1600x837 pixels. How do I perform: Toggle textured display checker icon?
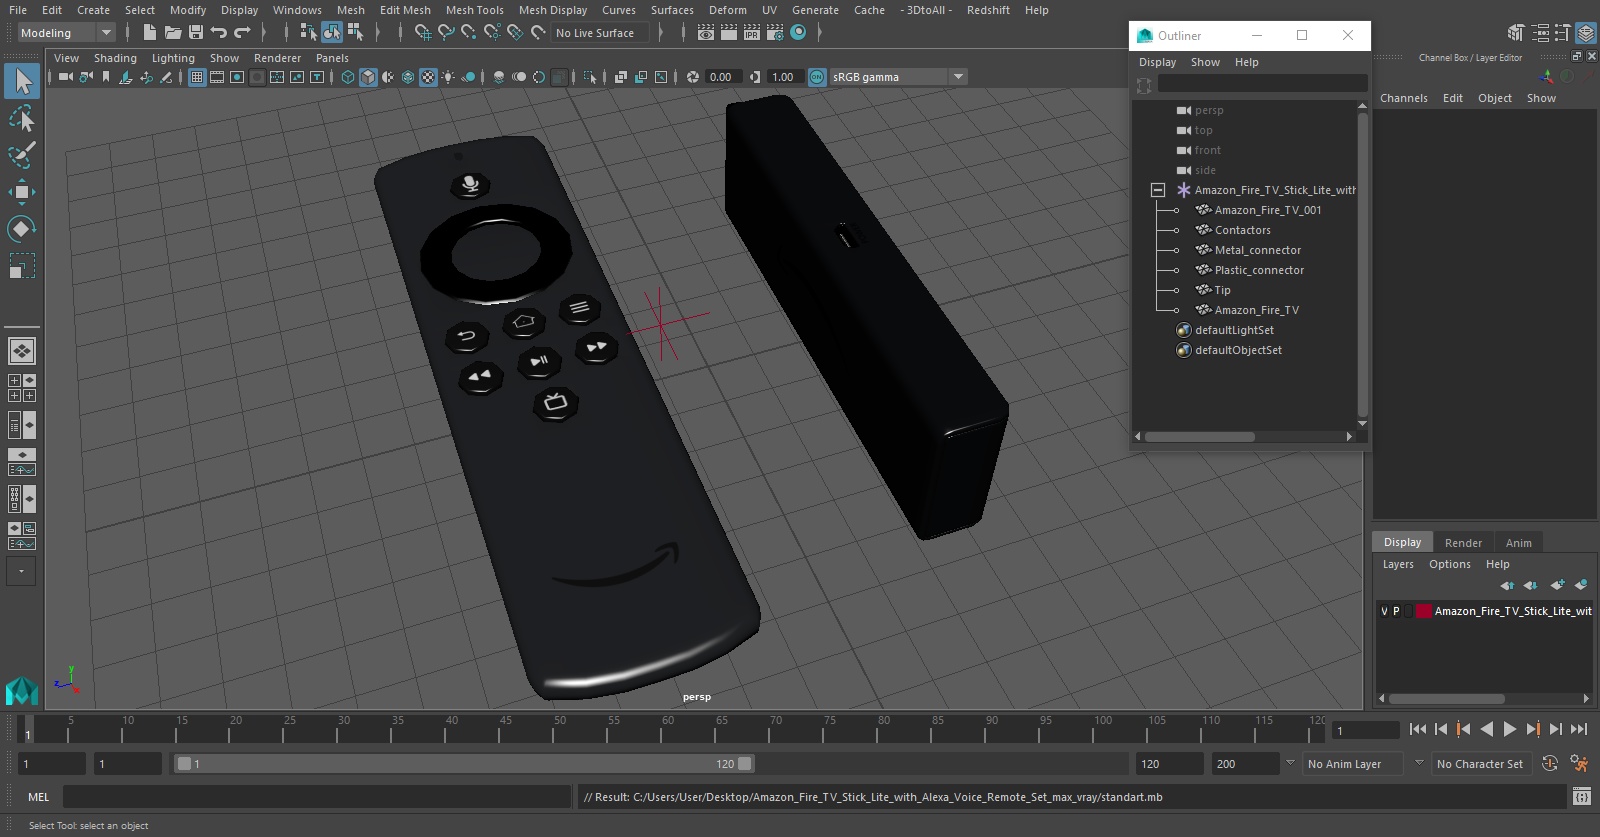click(428, 77)
